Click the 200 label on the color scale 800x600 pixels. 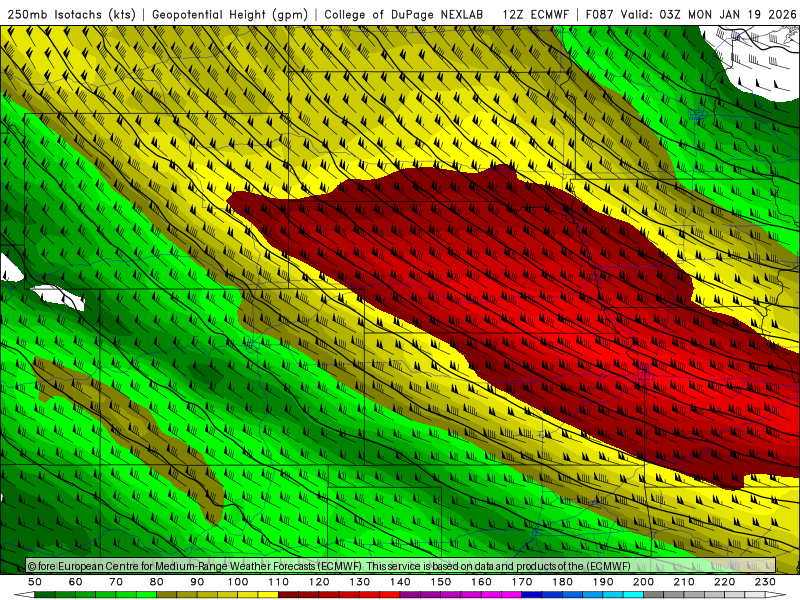coord(643,582)
